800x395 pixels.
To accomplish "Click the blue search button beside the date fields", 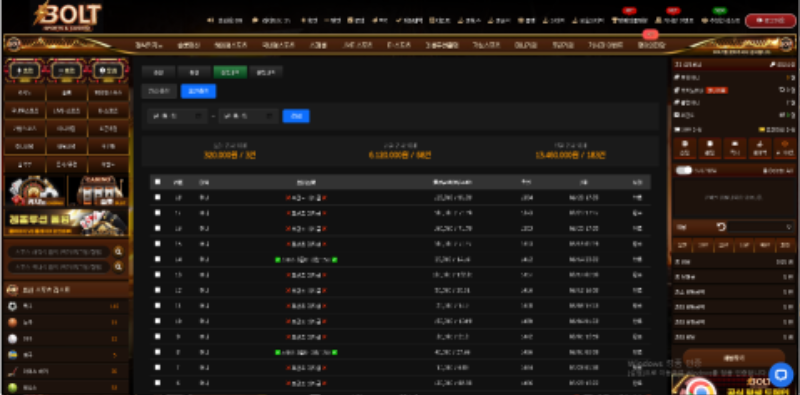I will [296, 116].
